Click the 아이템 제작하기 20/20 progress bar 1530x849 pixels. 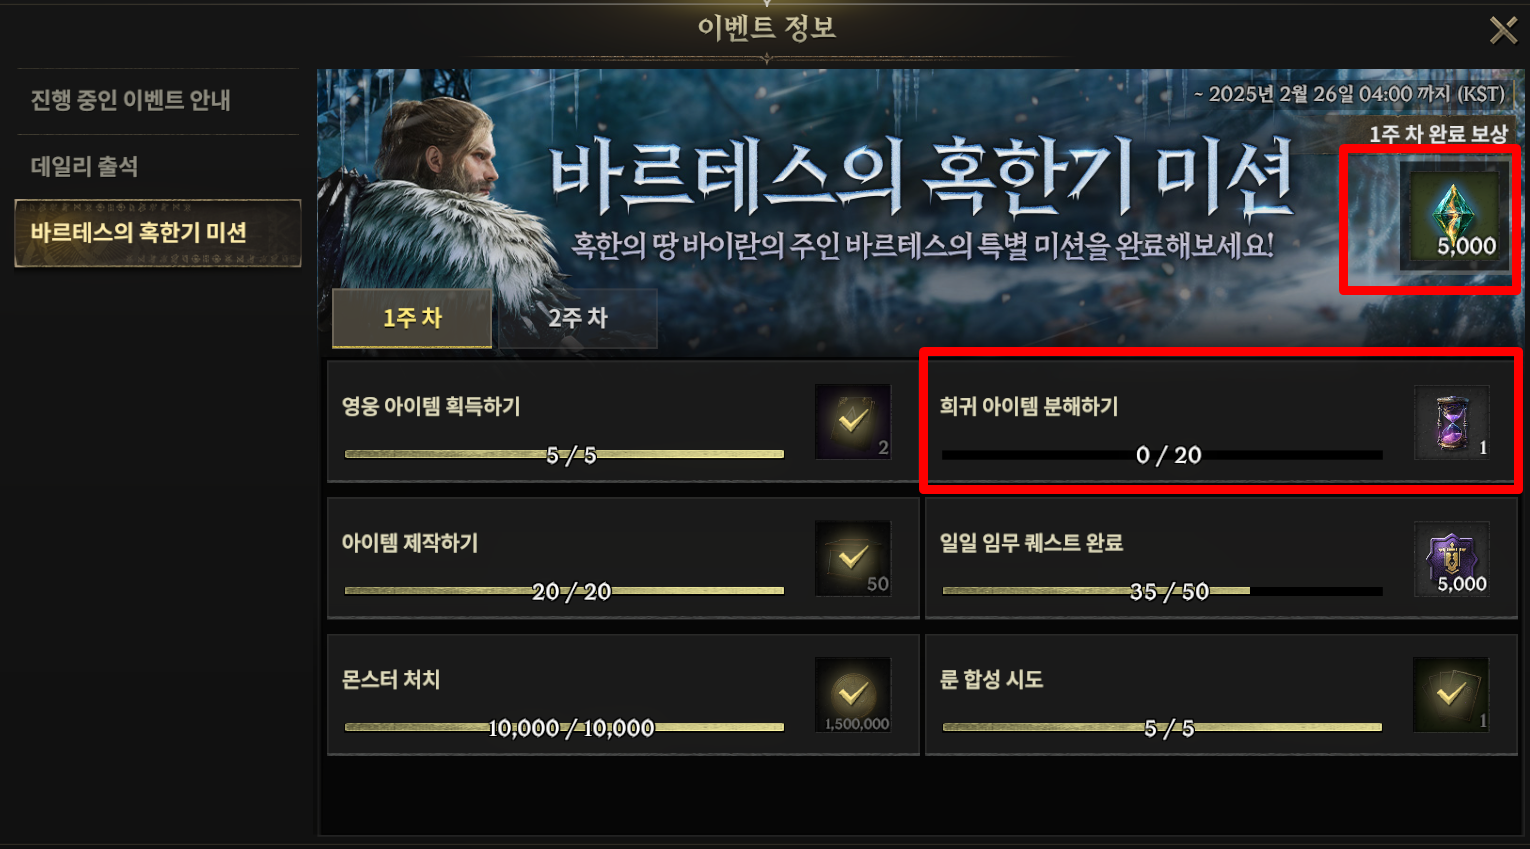(x=564, y=591)
